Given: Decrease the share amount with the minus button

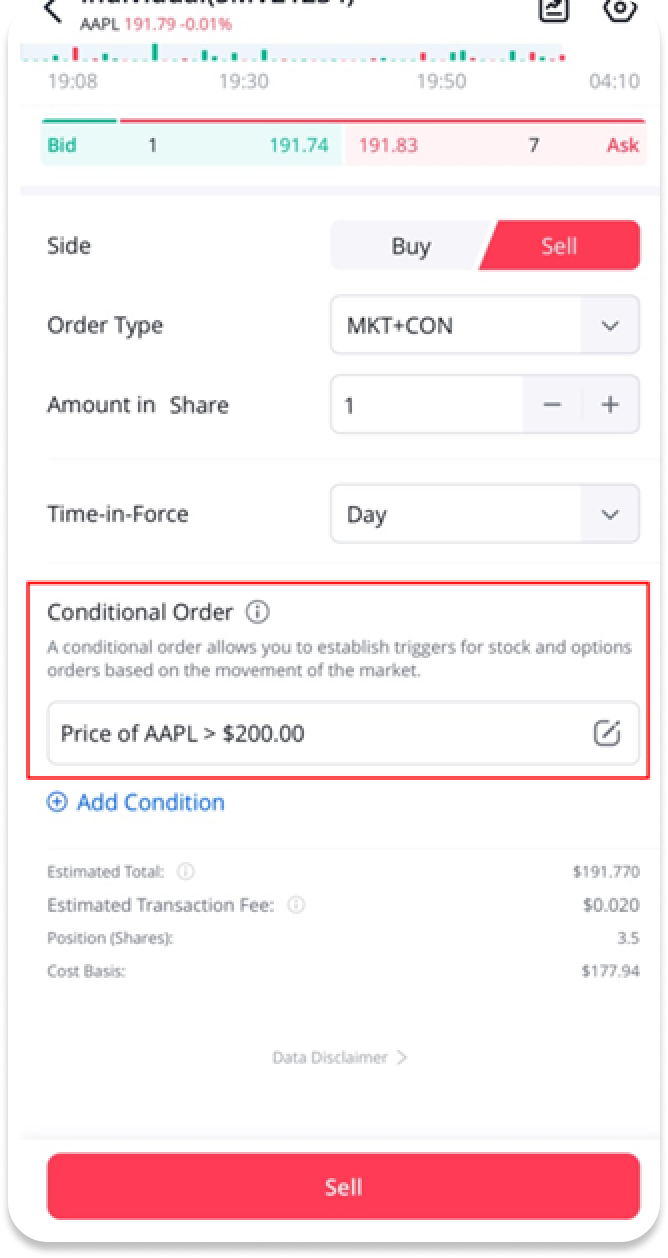Looking at the screenshot, I should pyautogui.click(x=552, y=405).
